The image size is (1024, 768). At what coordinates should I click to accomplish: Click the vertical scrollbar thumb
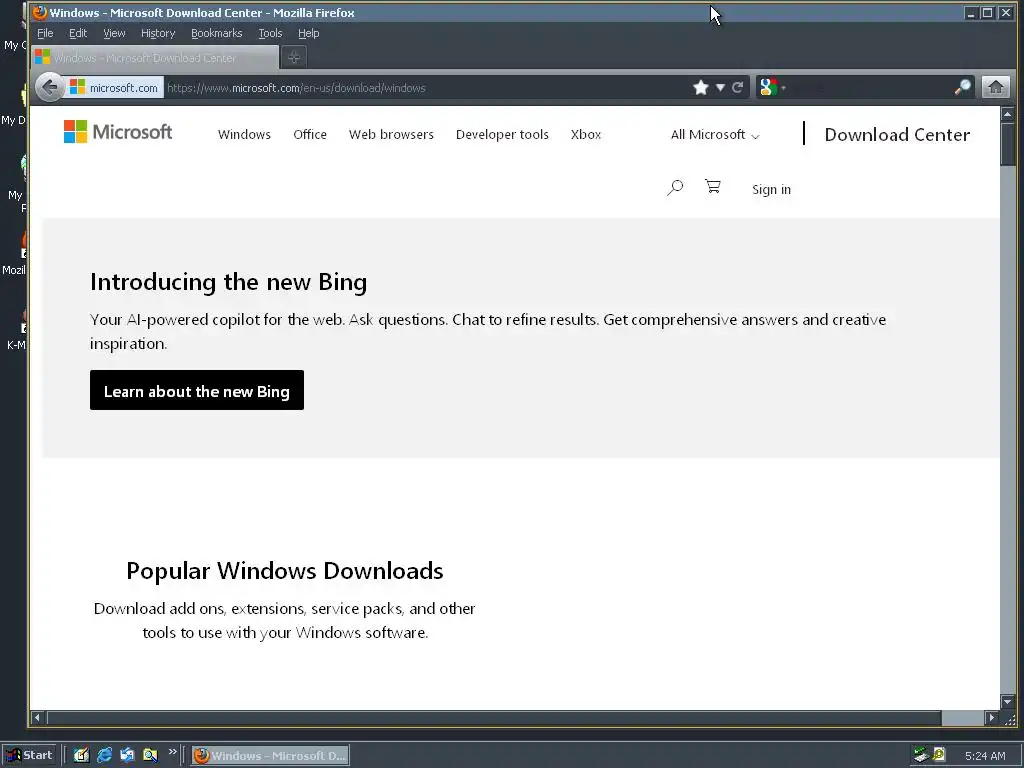pyautogui.click(x=1007, y=144)
